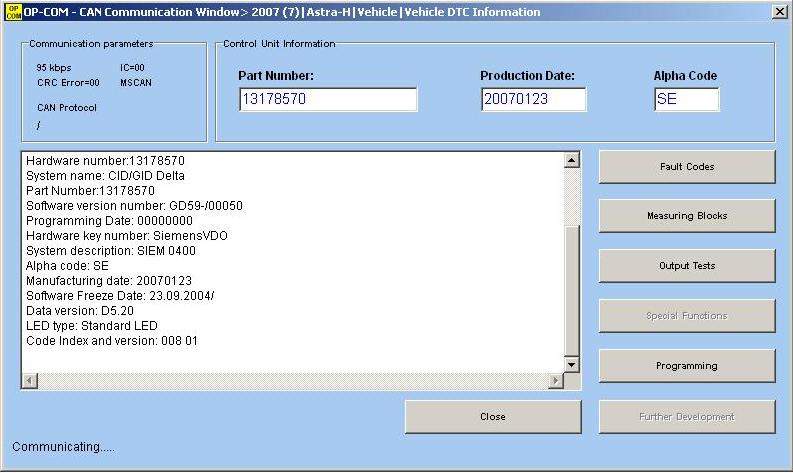
Task: Click the 'CAN Protocol' label
Action: [x=67, y=108]
